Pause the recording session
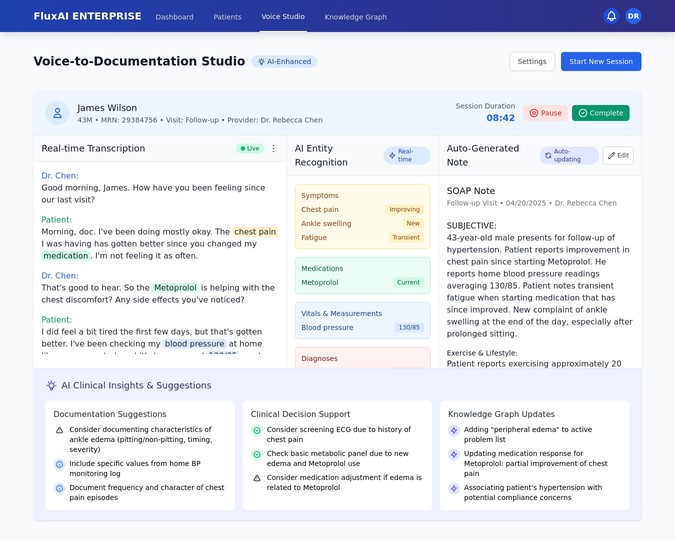This screenshot has height=540, width=675. pyautogui.click(x=545, y=113)
